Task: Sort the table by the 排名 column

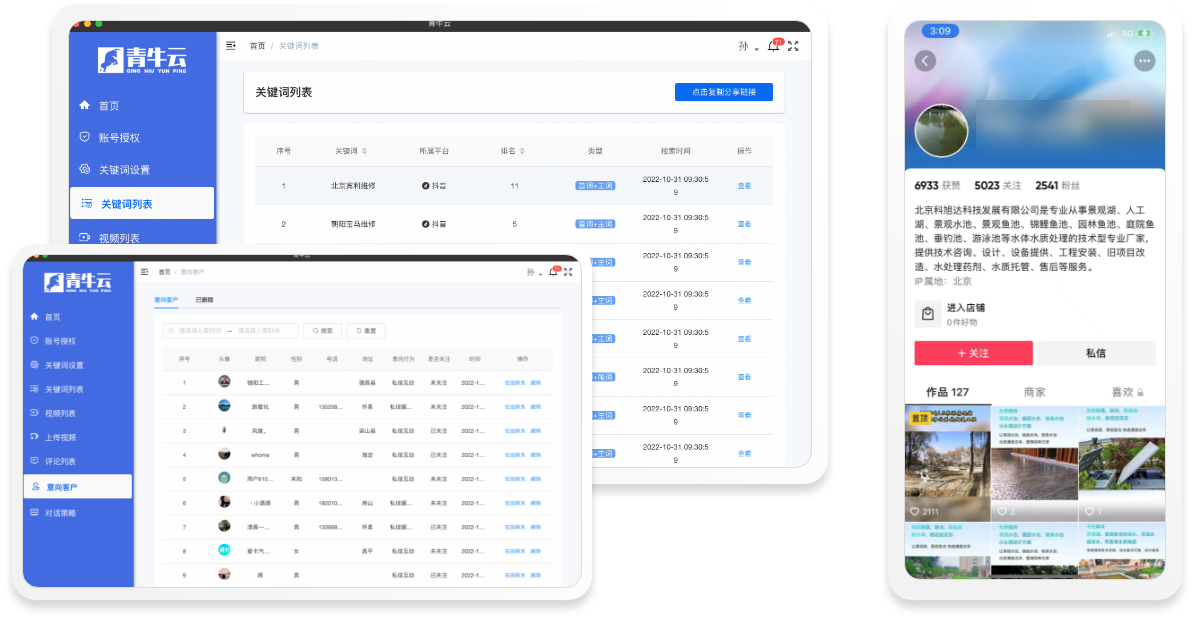Action: [513, 151]
